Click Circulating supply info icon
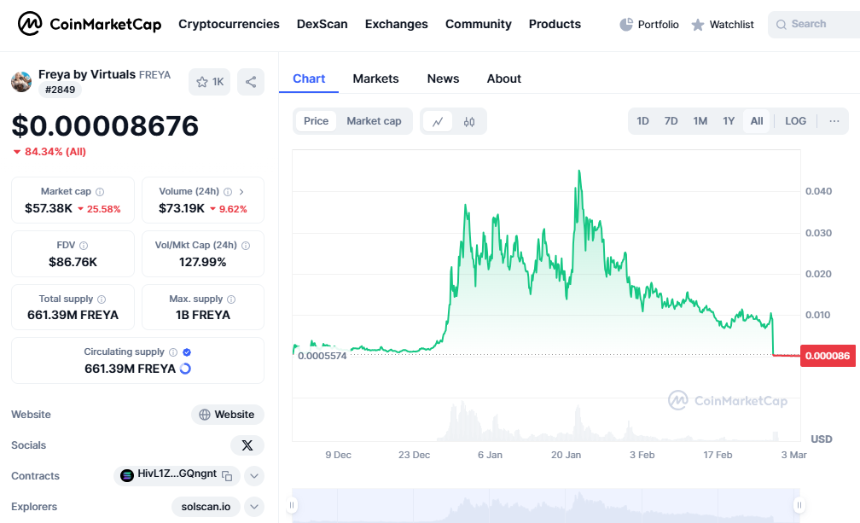This screenshot has width=860, height=523. click(x=173, y=353)
